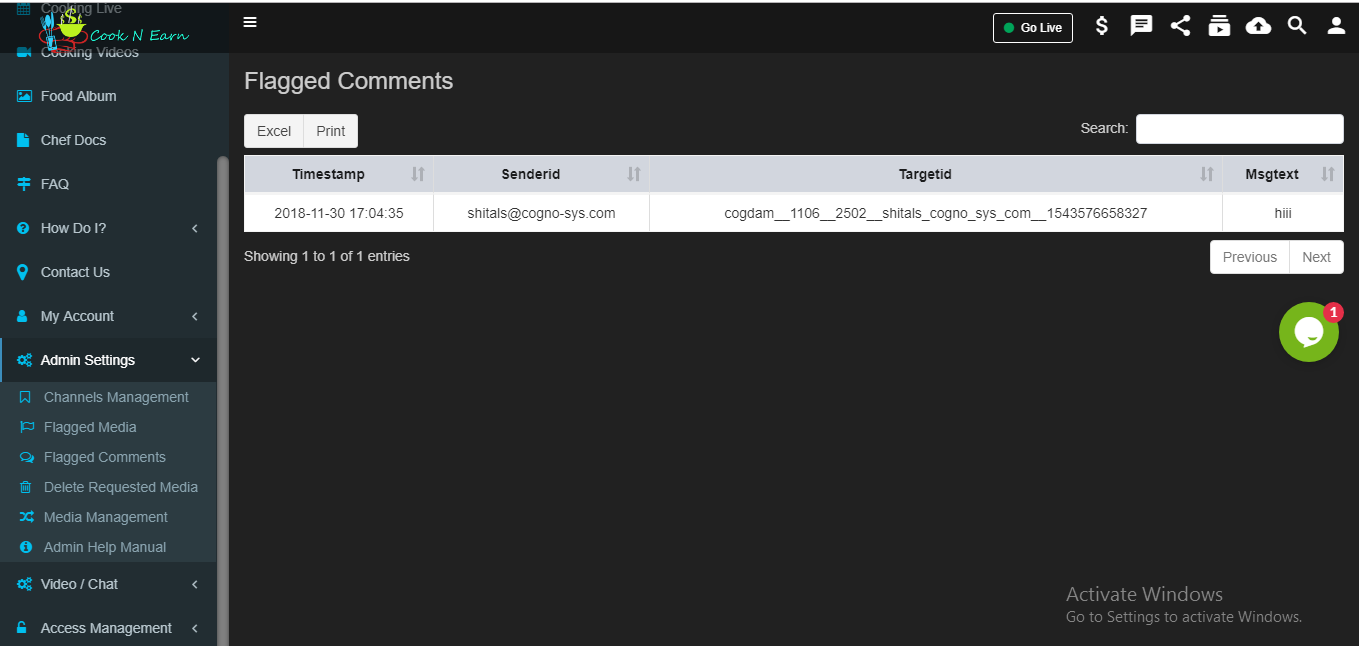Click the sidebar vertical scrollbar
Viewport: 1359px width, 646px height.
tap(223, 400)
